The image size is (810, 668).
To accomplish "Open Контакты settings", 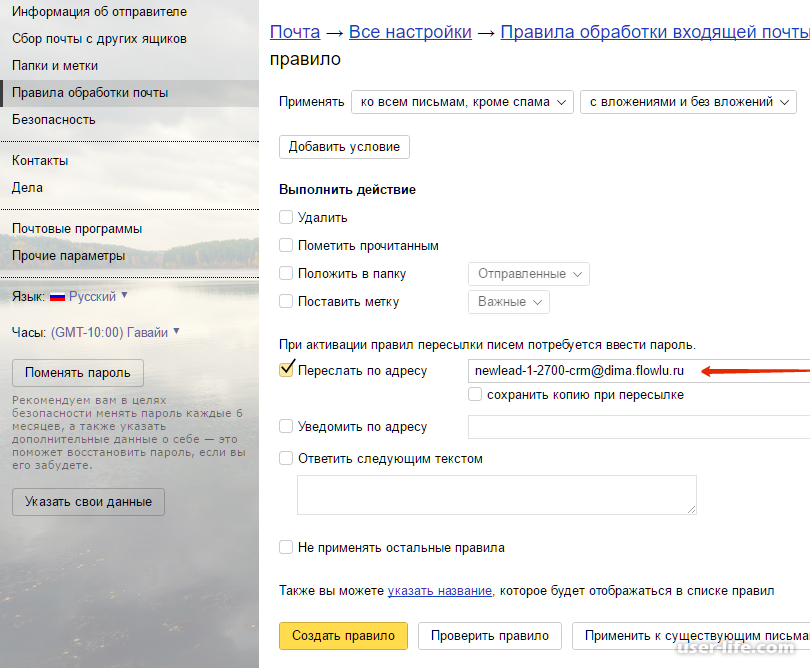I will [x=40, y=161].
